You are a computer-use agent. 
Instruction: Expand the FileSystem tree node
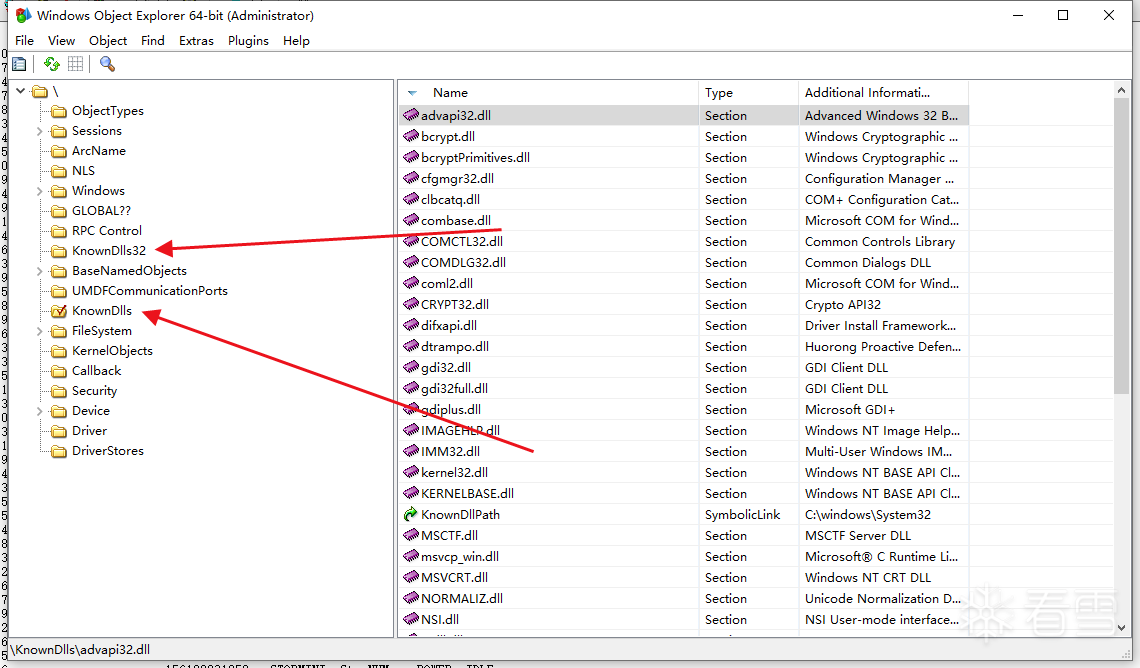click(40, 331)
